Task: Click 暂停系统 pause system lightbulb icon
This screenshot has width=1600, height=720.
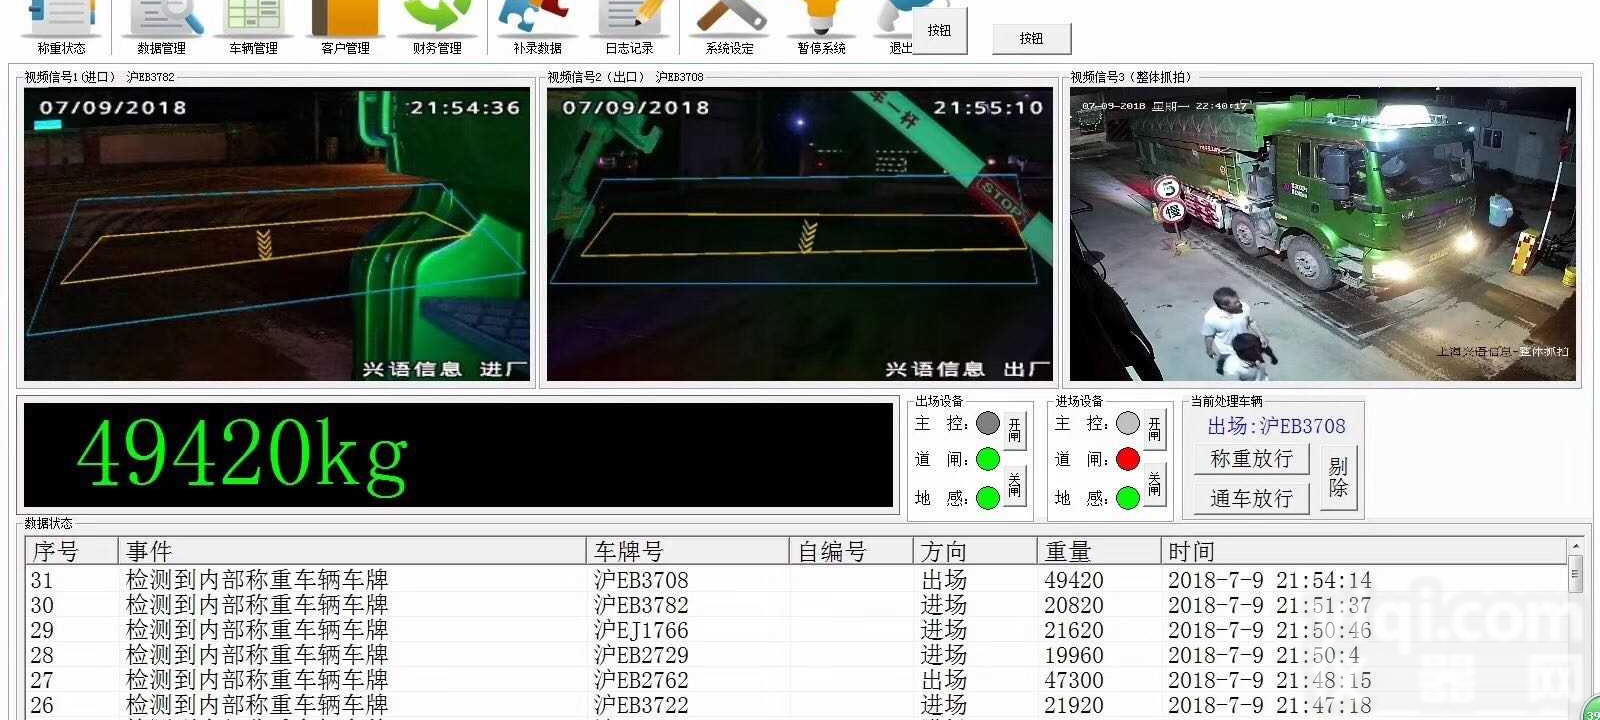Action: coord(821,27)
